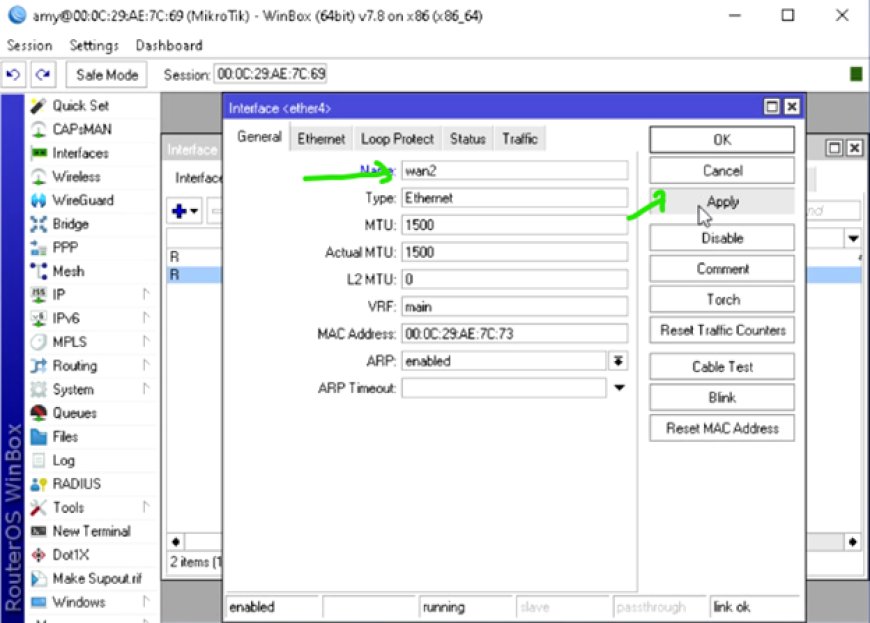Click the L2 MTU field
Image resolution: width=870 pixels, height=623 pixels.
(x=515, y=279)
